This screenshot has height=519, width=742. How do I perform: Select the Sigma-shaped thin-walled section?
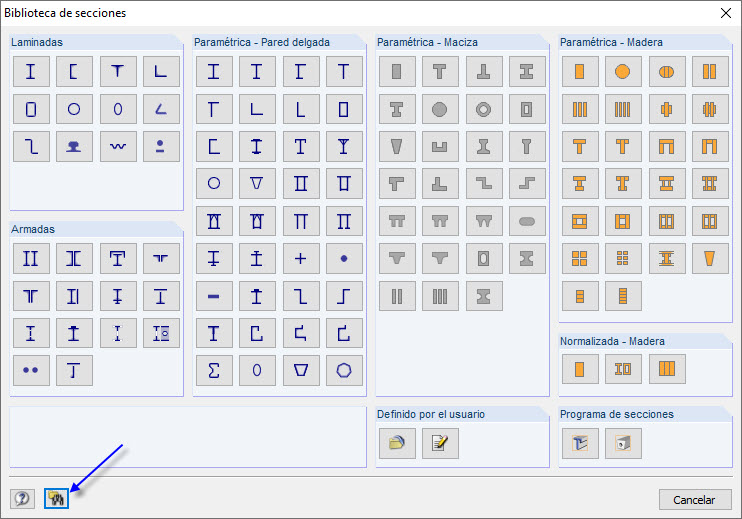[x=214, y=370]
